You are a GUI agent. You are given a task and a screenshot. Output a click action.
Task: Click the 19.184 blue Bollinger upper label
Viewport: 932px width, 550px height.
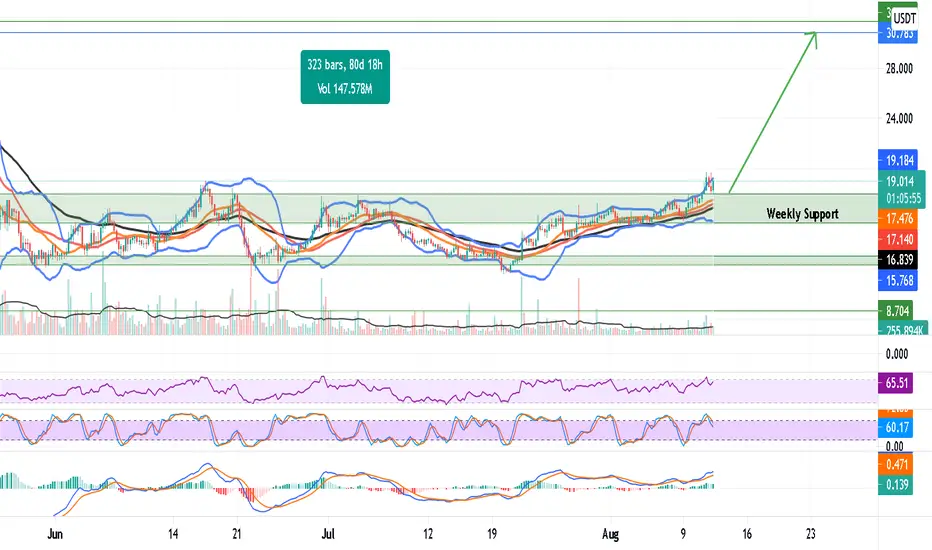click(x=898, y=161)
